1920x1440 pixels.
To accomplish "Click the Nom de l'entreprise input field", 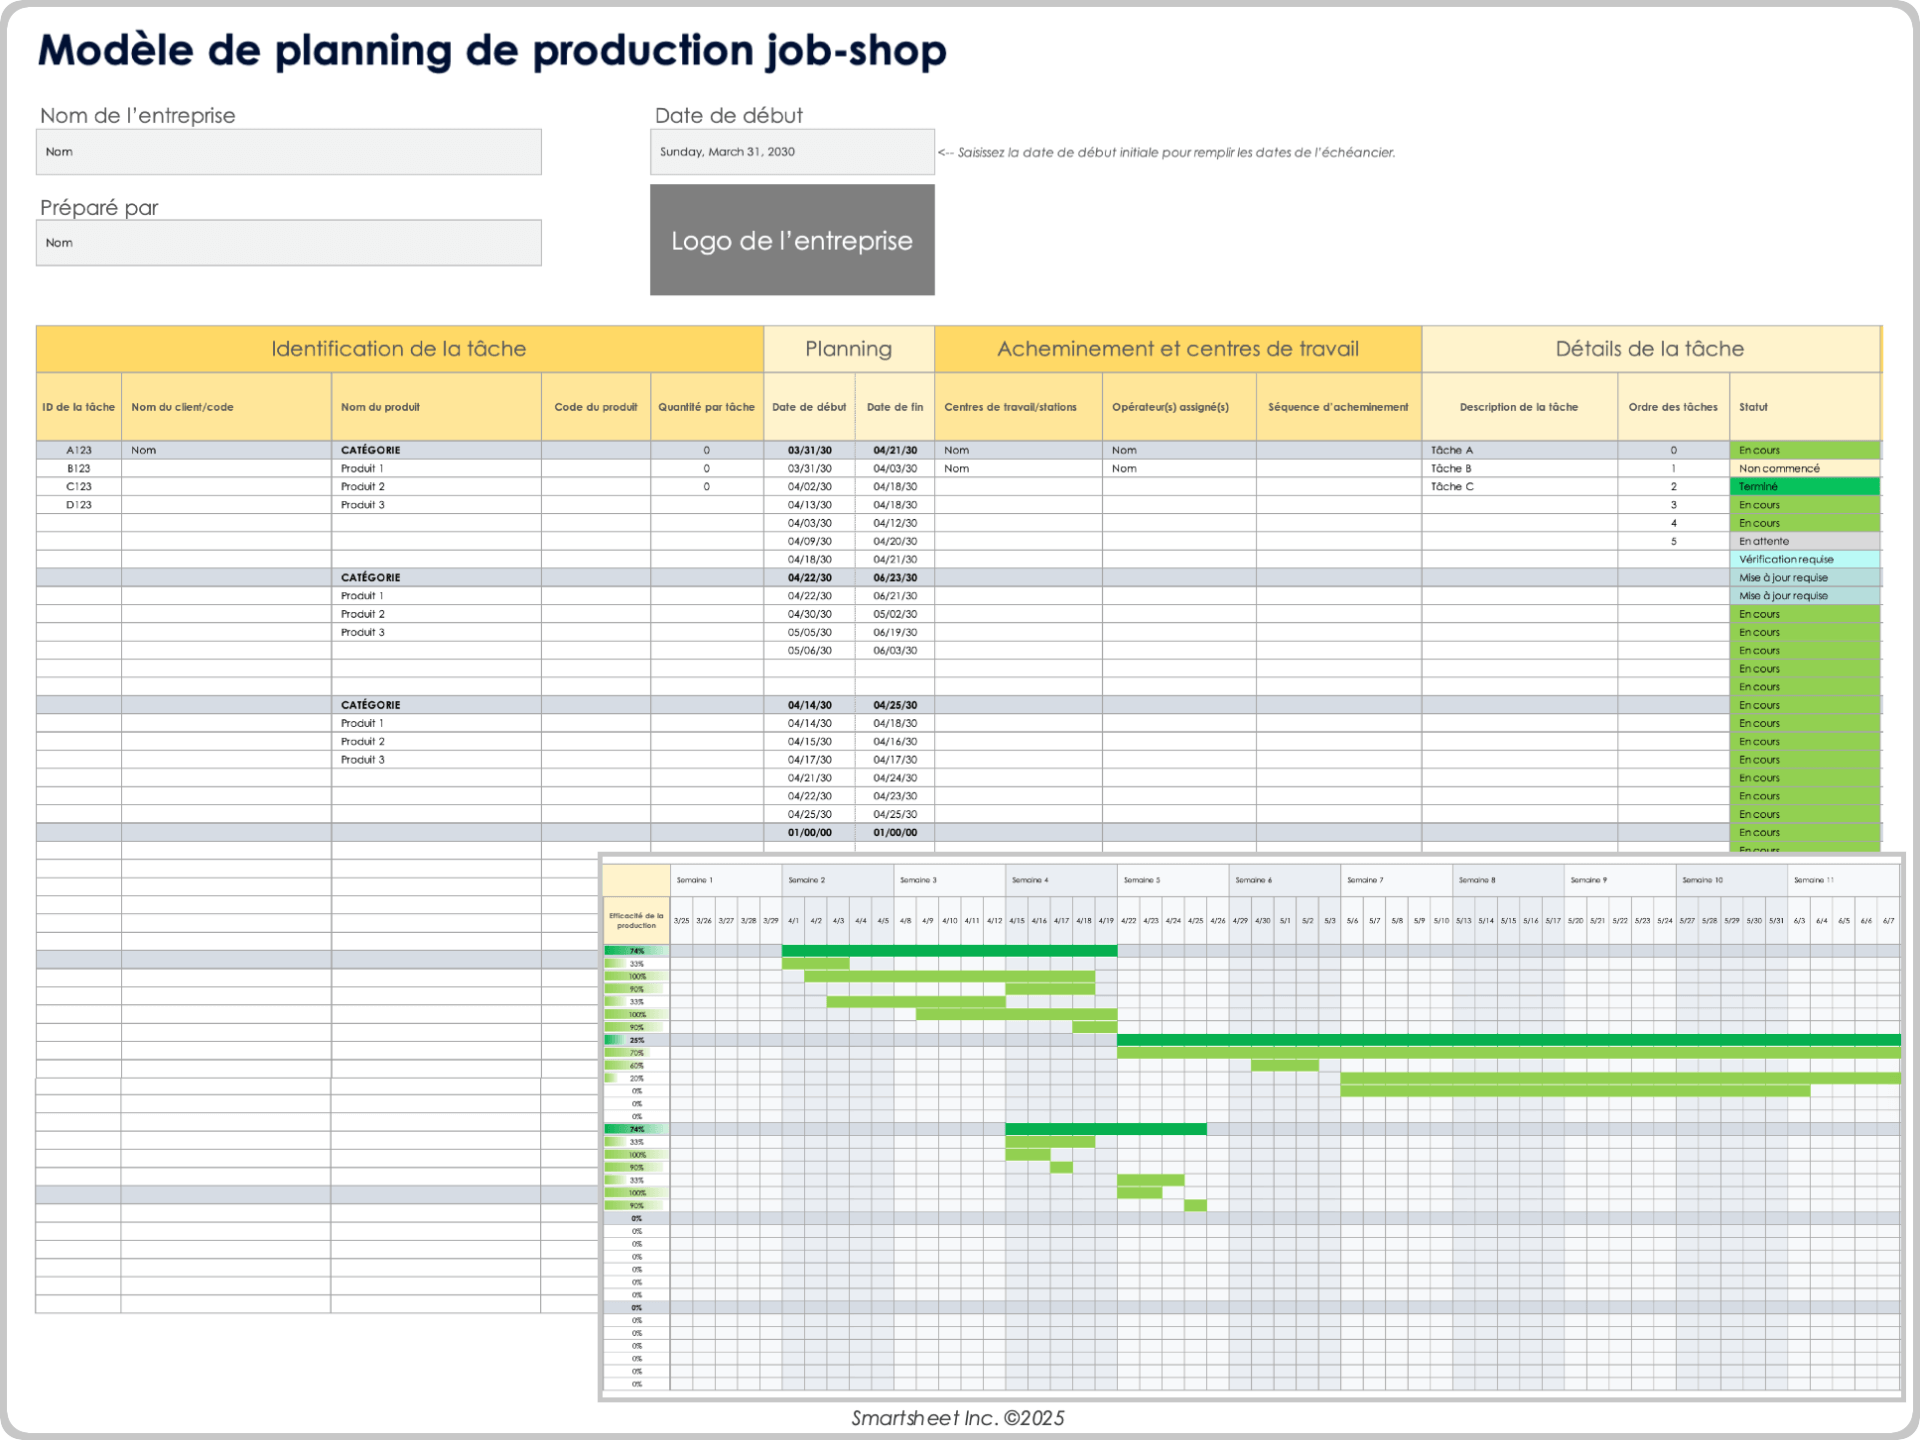I will click(288, 151).
